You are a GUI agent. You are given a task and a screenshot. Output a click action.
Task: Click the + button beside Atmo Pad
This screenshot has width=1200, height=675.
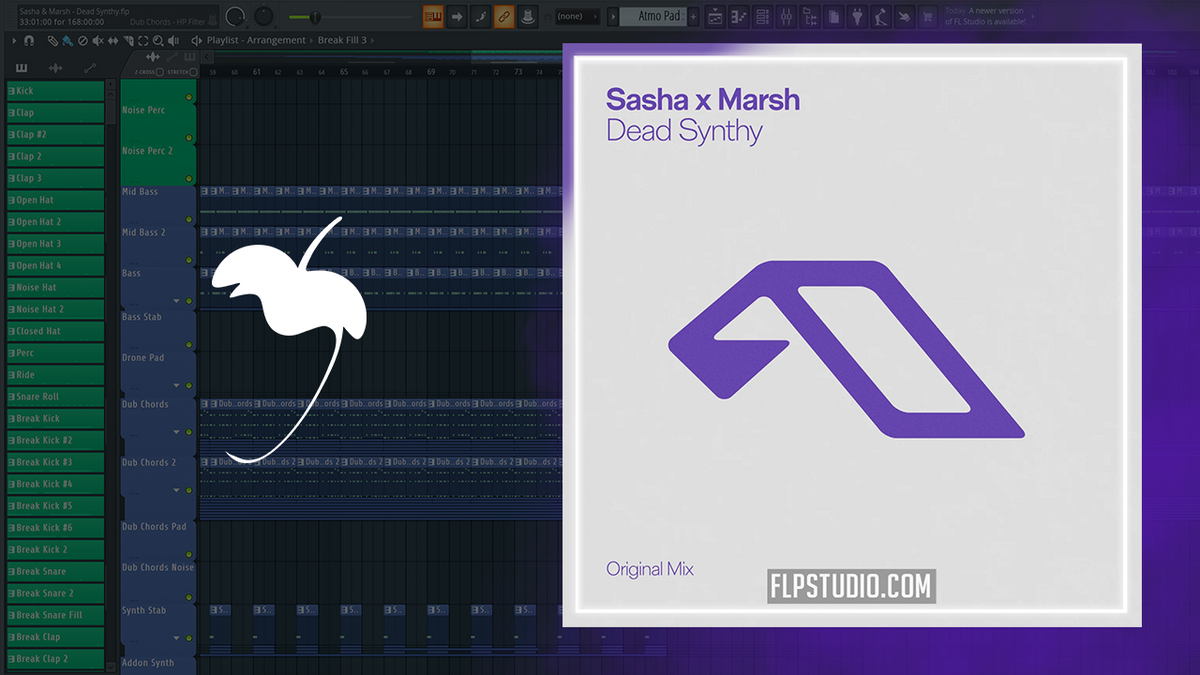pyautogui.click(x=693, y=17)
